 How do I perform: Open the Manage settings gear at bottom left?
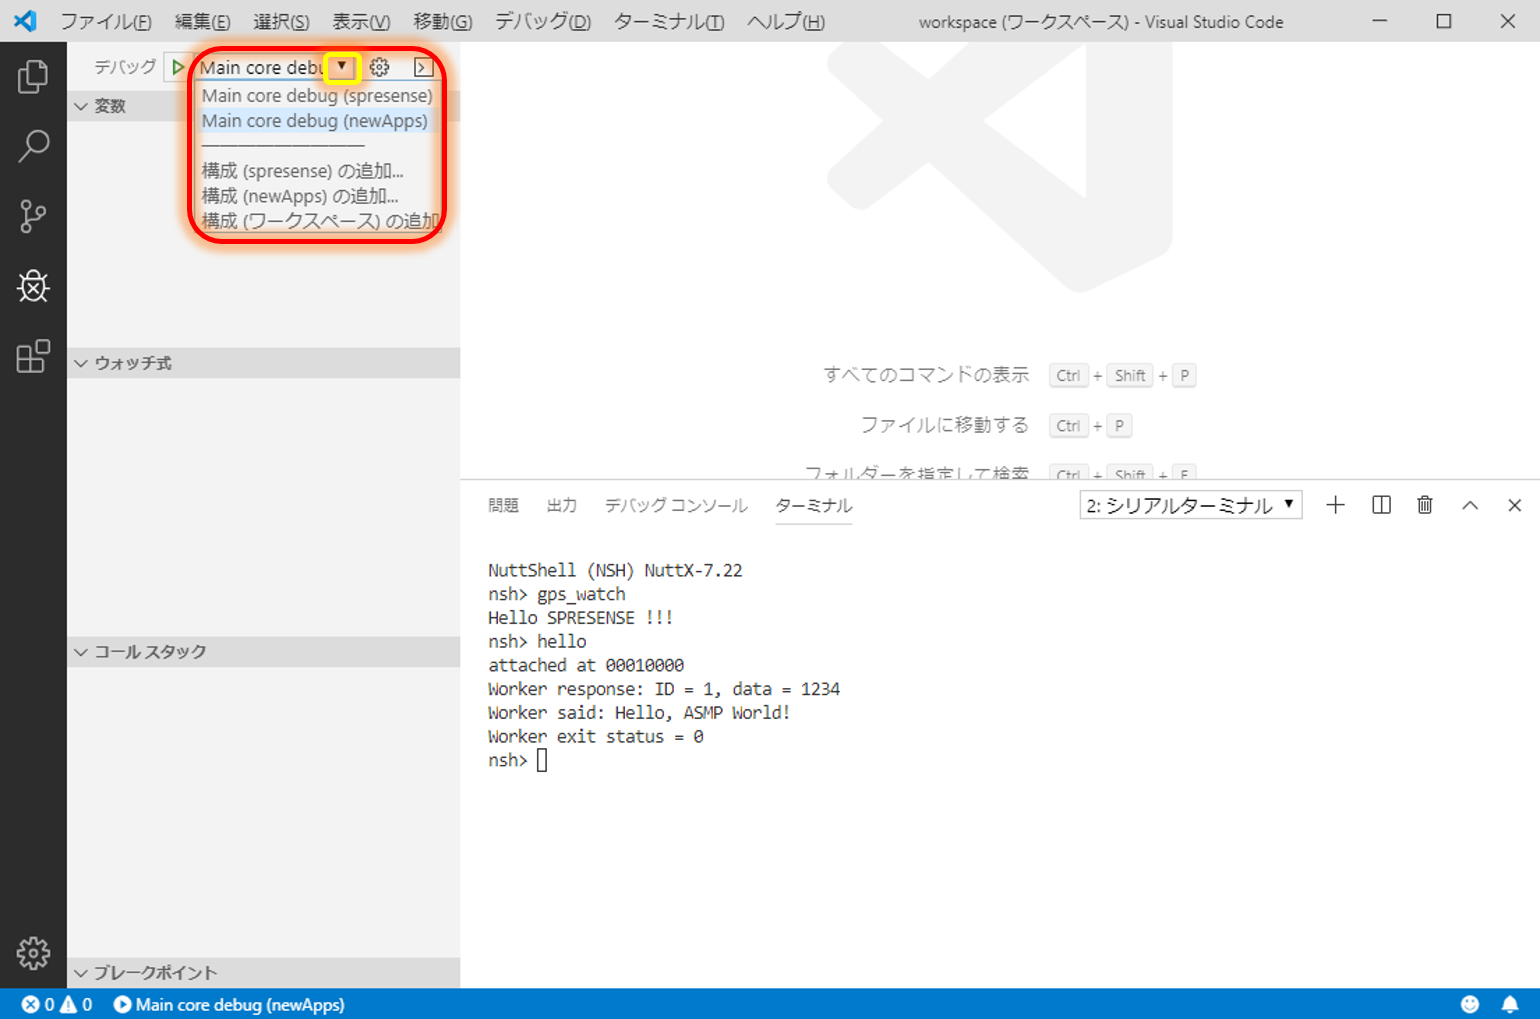click(33, 953)
